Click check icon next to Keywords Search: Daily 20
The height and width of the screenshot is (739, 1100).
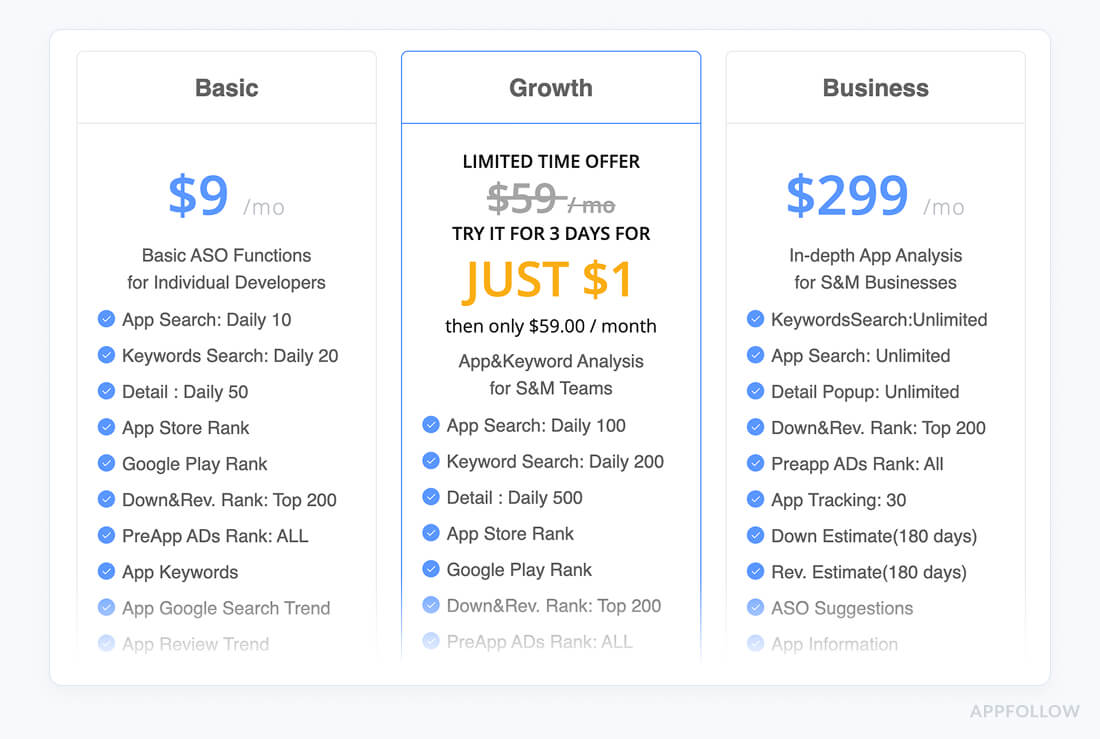pyautogui.click(x=106, y=355)
